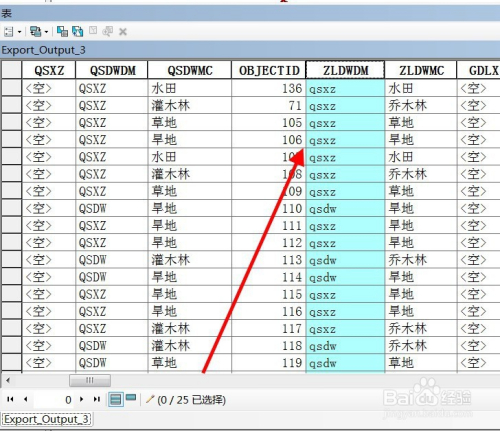The width and height of the screenshot is (500, 431).
Task: Go to the next record
Action: [x=82, y=399]
